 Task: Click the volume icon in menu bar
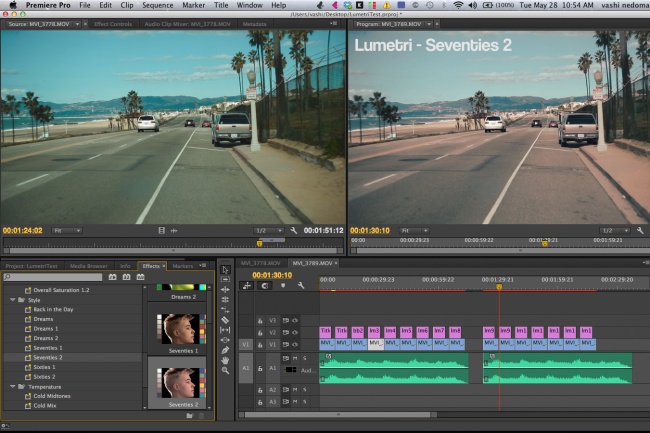pyautogui.click(x=473, y=5)
